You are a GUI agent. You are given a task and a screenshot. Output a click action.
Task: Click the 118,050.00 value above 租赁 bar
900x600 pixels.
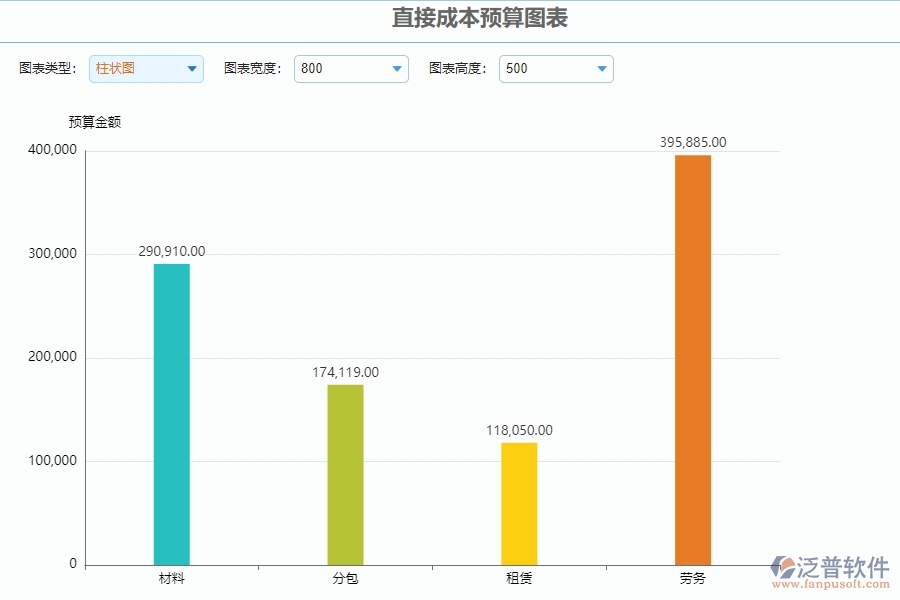(518, 430)
